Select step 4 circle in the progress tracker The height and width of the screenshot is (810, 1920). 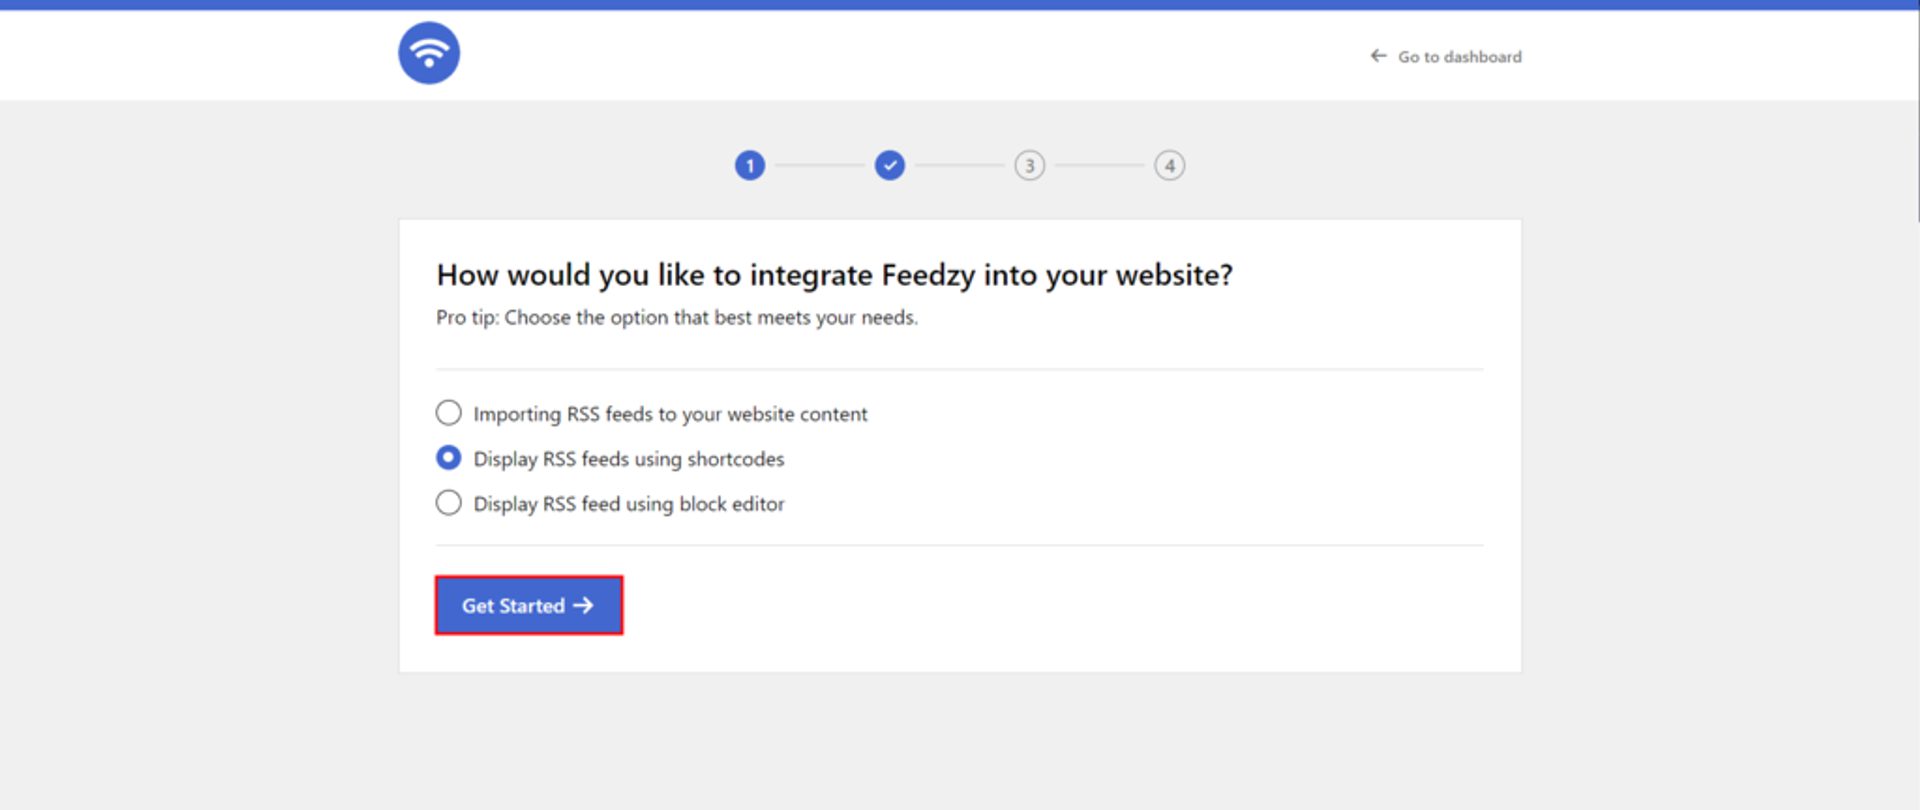tap(1169, 165)
